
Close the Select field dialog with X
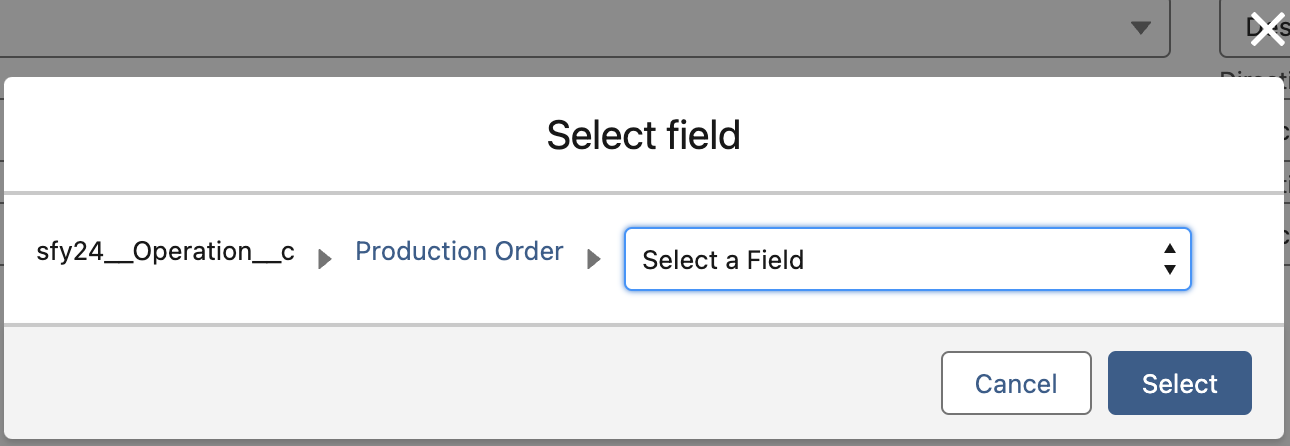1267,30
